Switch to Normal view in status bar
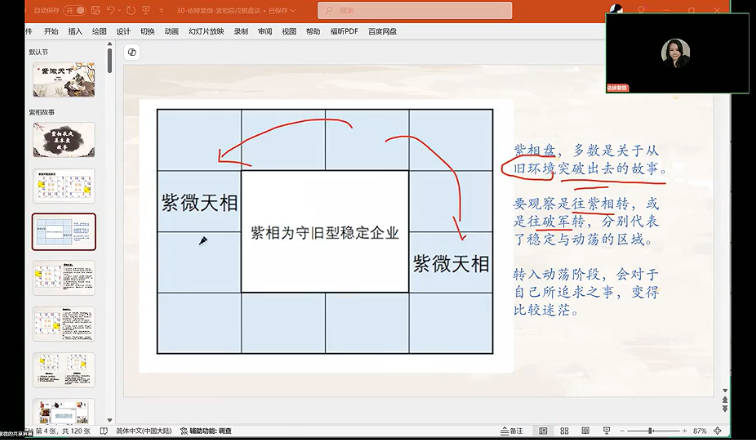 click(x=543, y=431)
